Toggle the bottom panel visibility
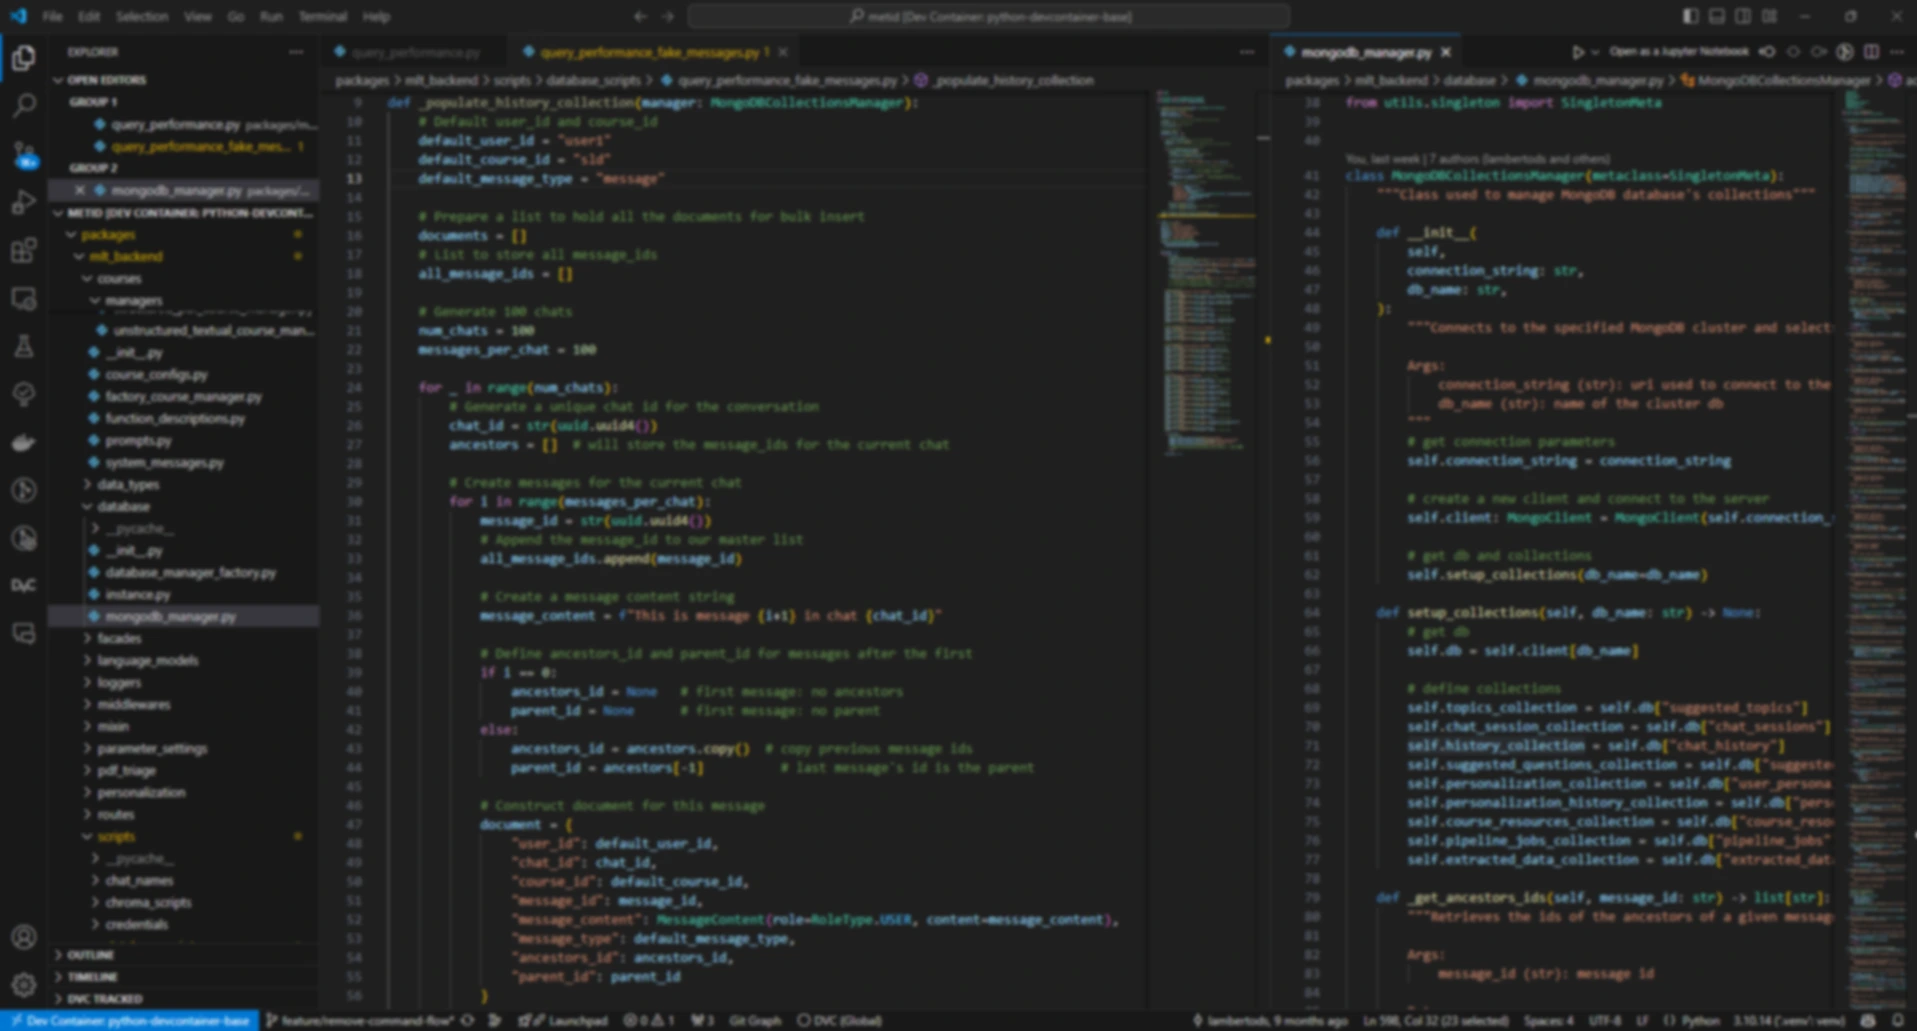 [x=1717, y=17]
